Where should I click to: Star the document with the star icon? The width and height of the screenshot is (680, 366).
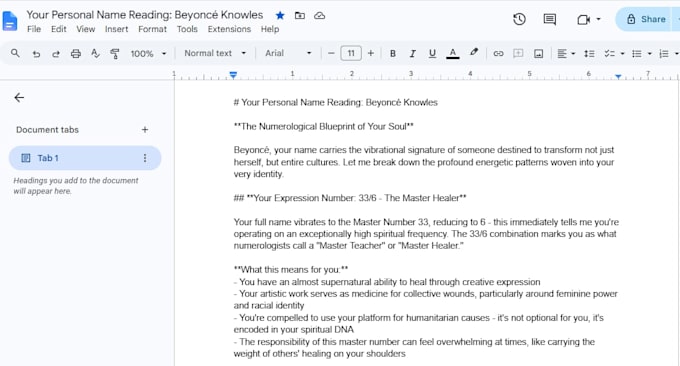pyautogui.click(x=280, y=16)
